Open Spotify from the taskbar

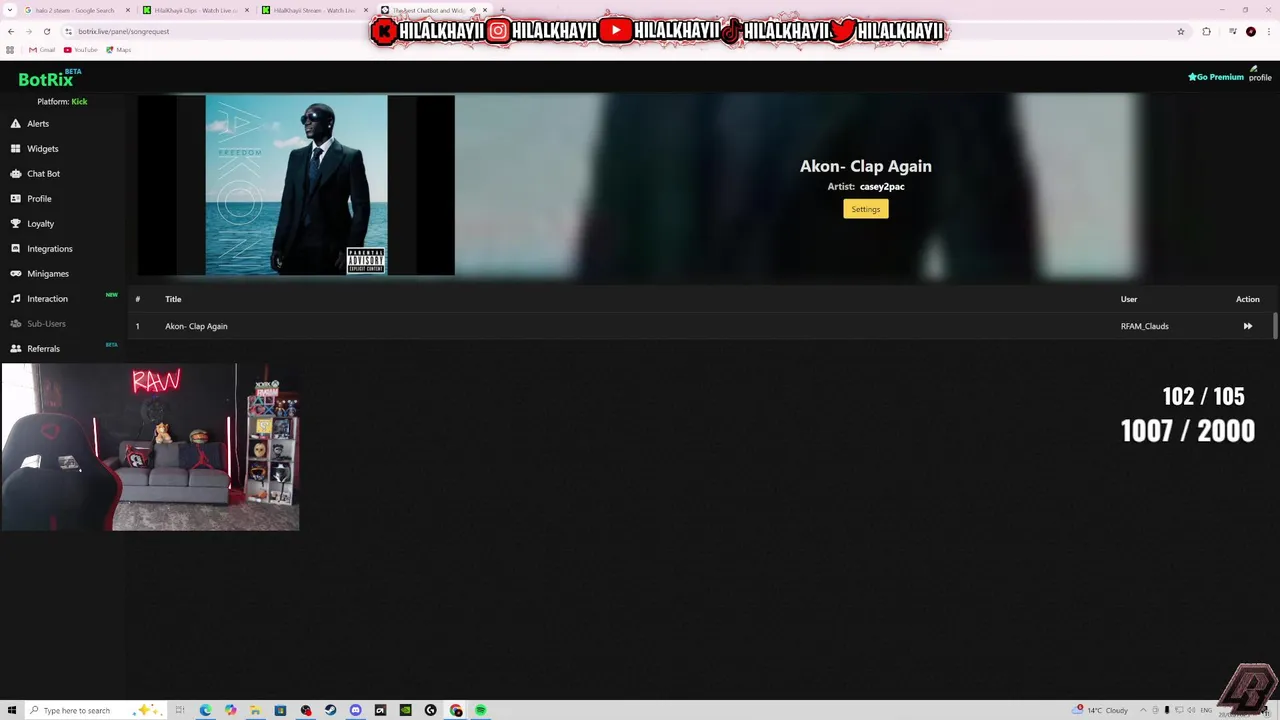pyautogui.click(x=481, y=710)
